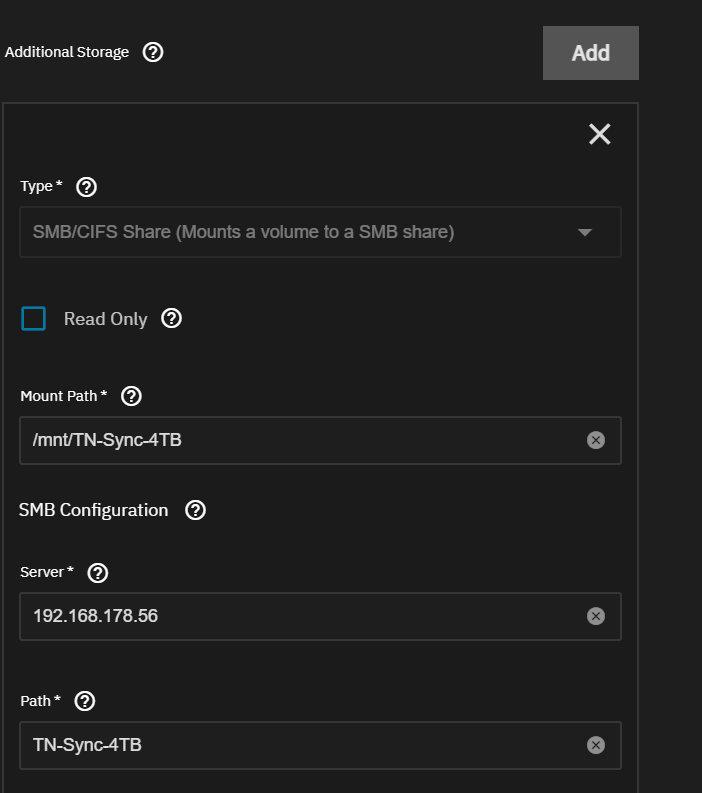Select the Additional Storage heading label
This screenshot has width=702, height=793.
click(67, 52)
